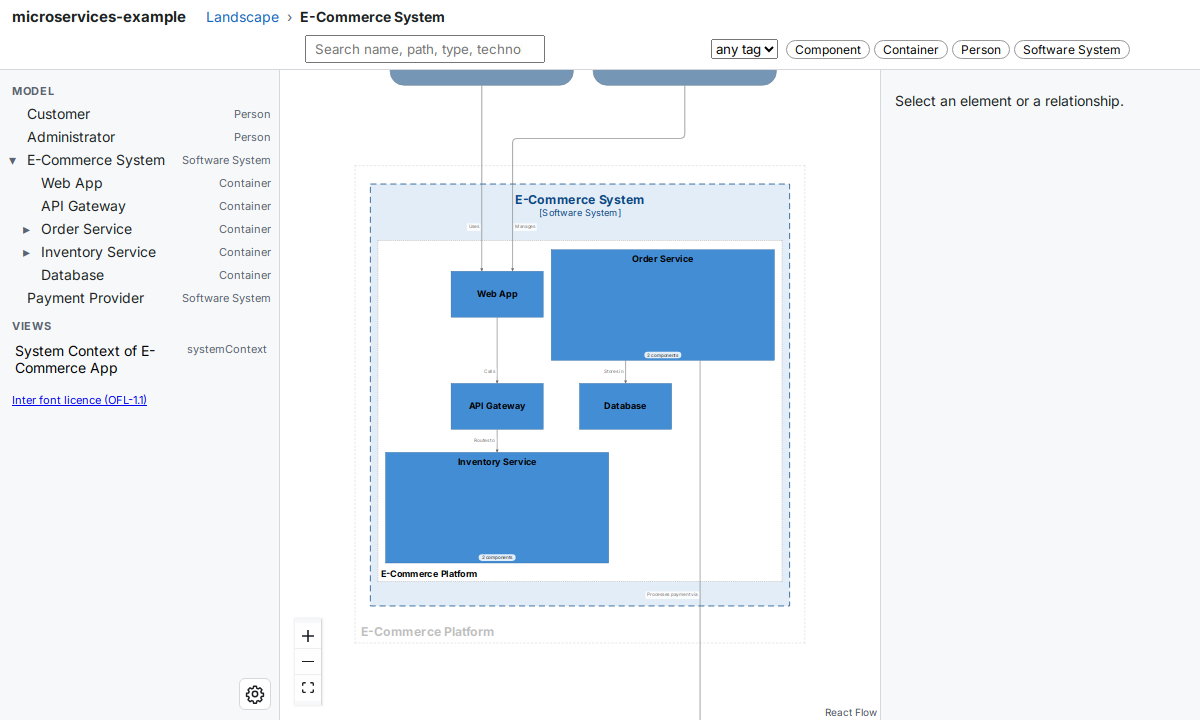Screen dimensions: 1200x720
Task: Click Processes payment via label
Action: point(672,594)
